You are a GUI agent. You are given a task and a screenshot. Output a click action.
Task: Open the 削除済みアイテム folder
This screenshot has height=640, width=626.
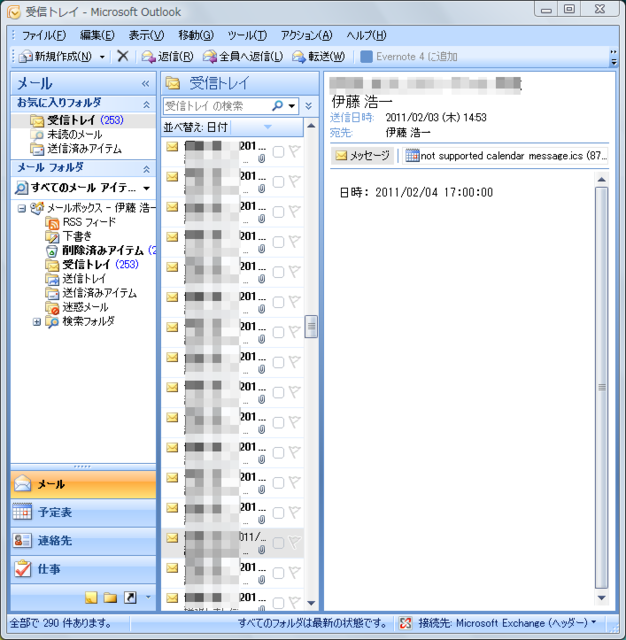tap(100, 250)
